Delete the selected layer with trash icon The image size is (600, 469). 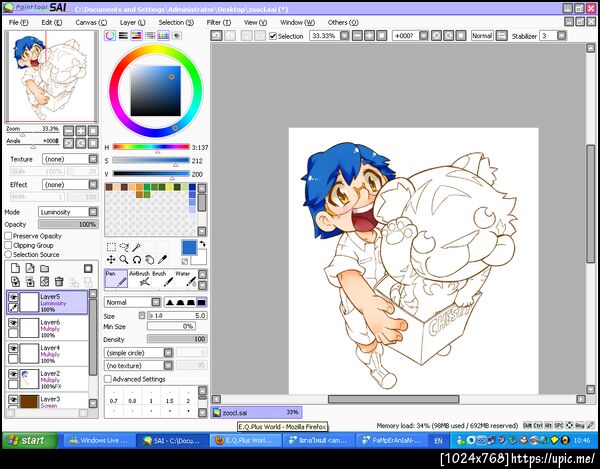point(59,282)
